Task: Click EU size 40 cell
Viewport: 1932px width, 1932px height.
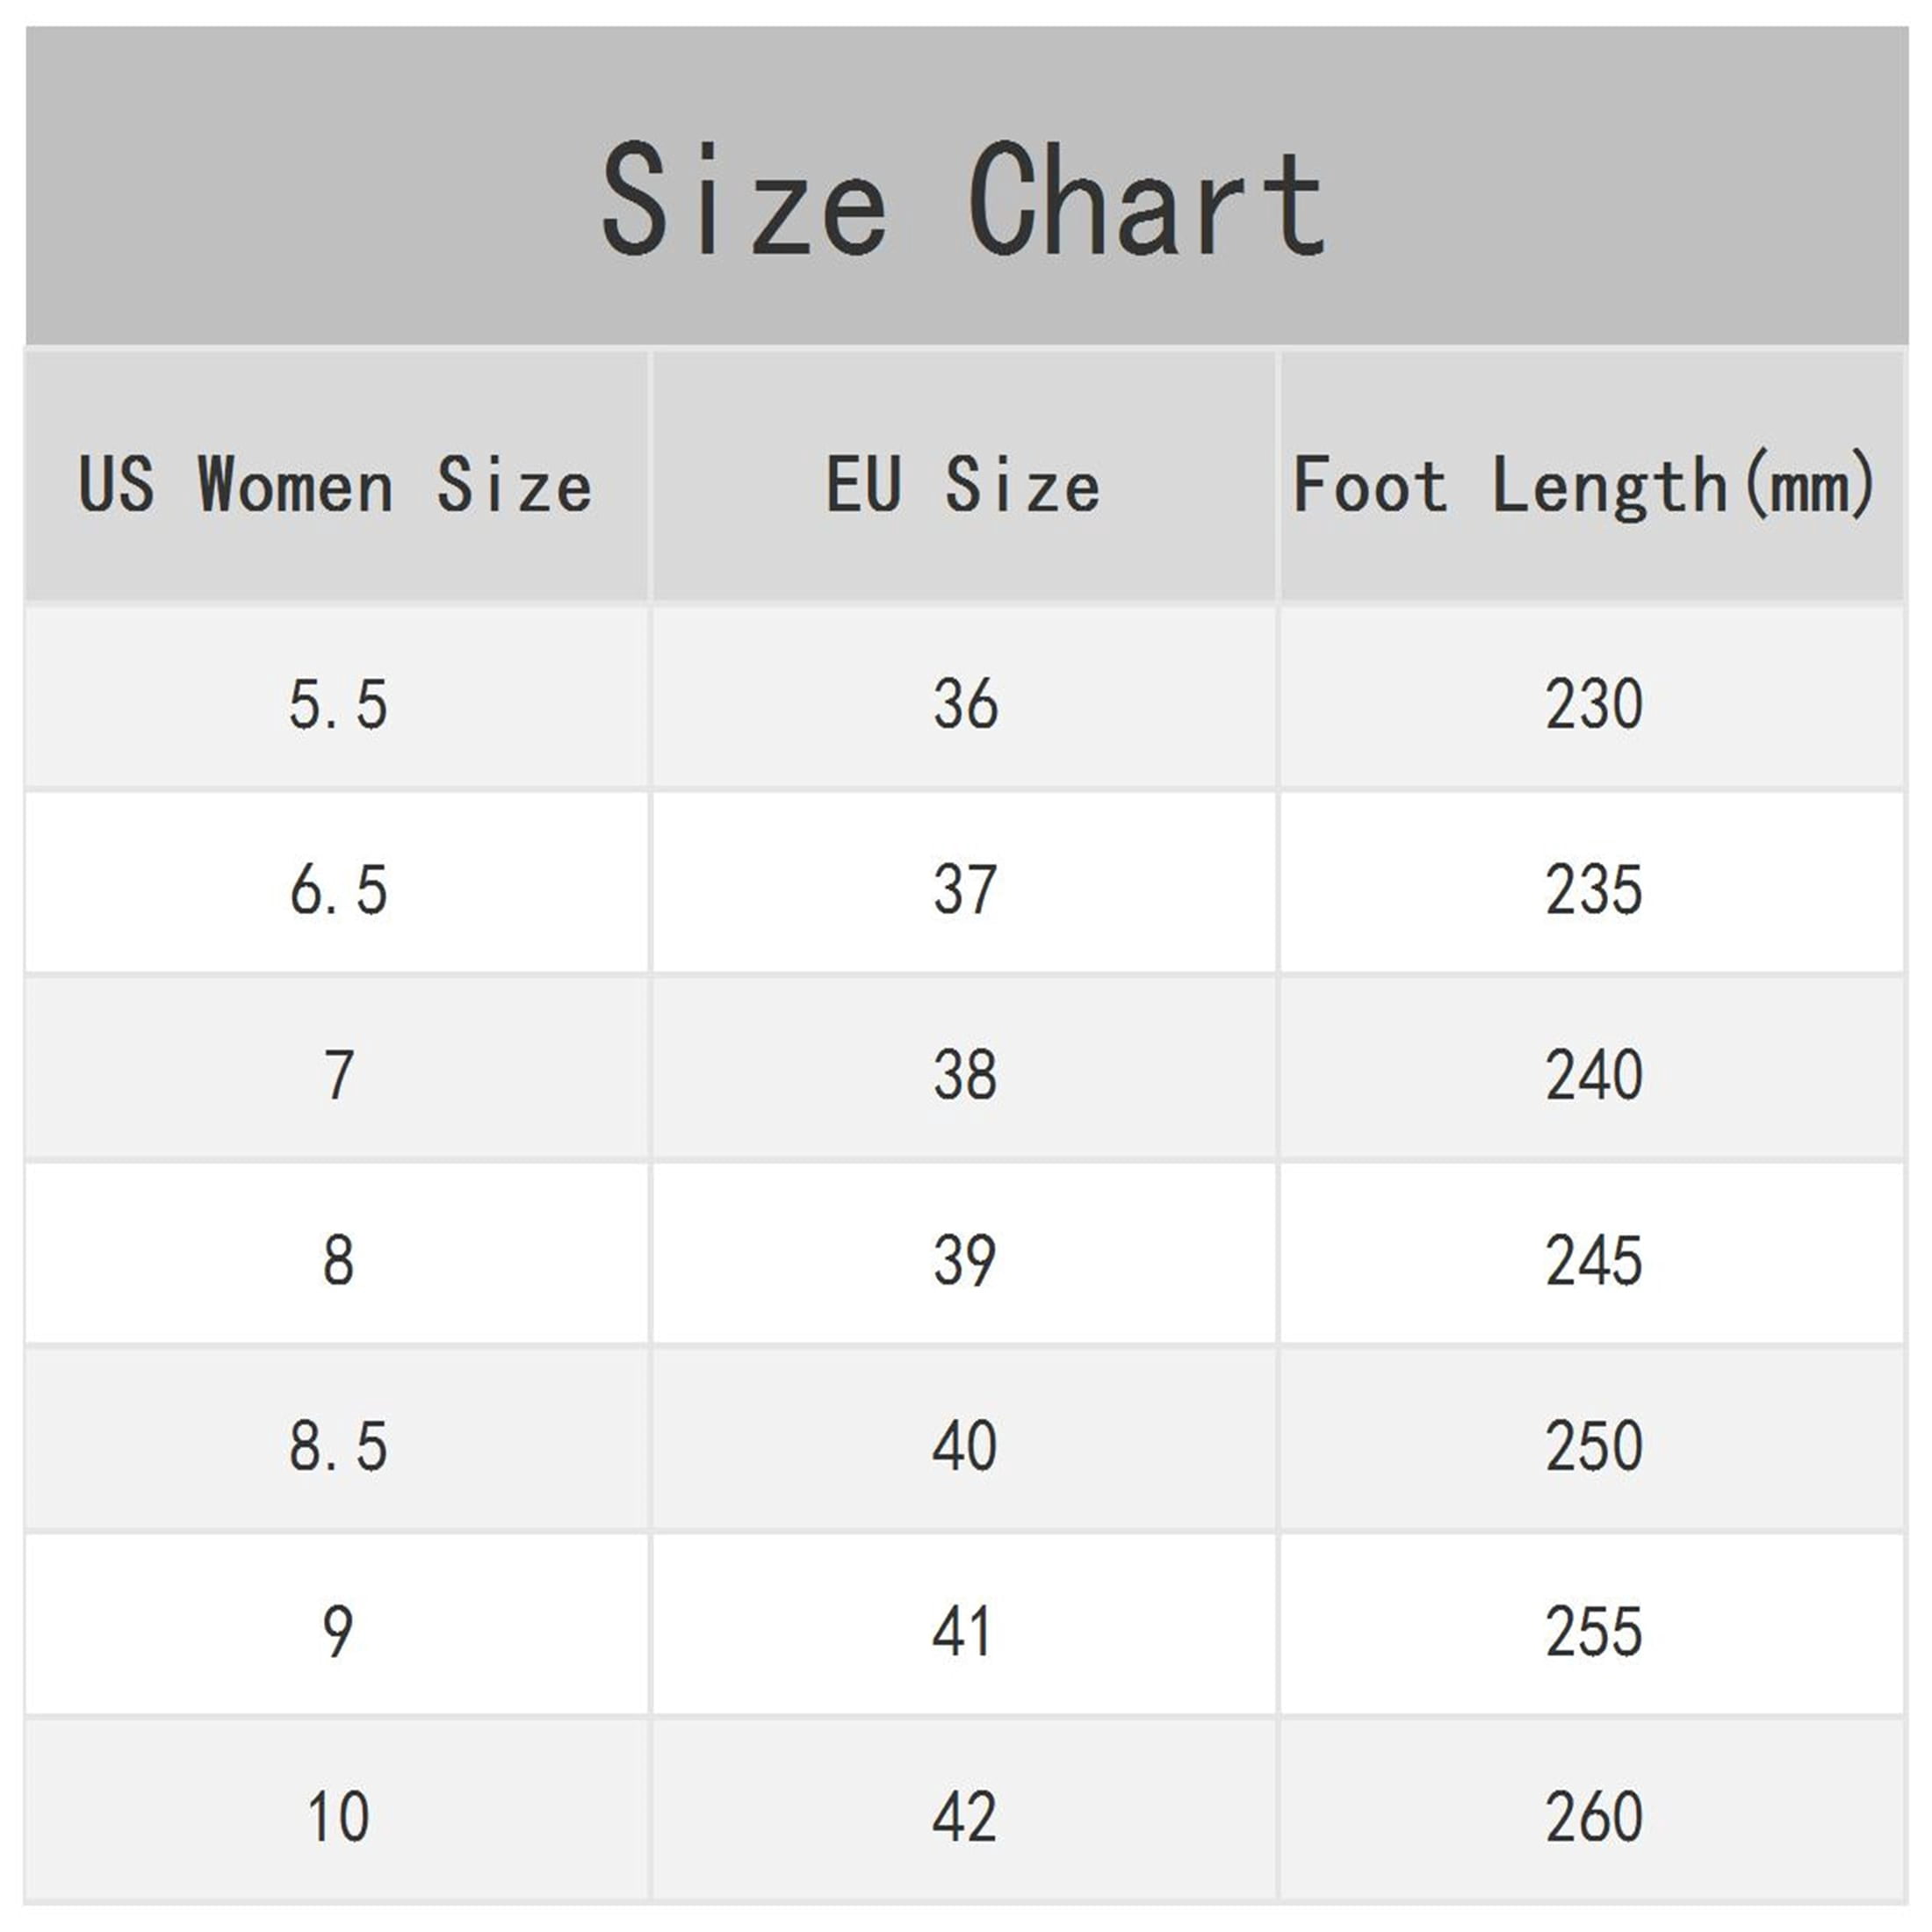Action: 964,1439
